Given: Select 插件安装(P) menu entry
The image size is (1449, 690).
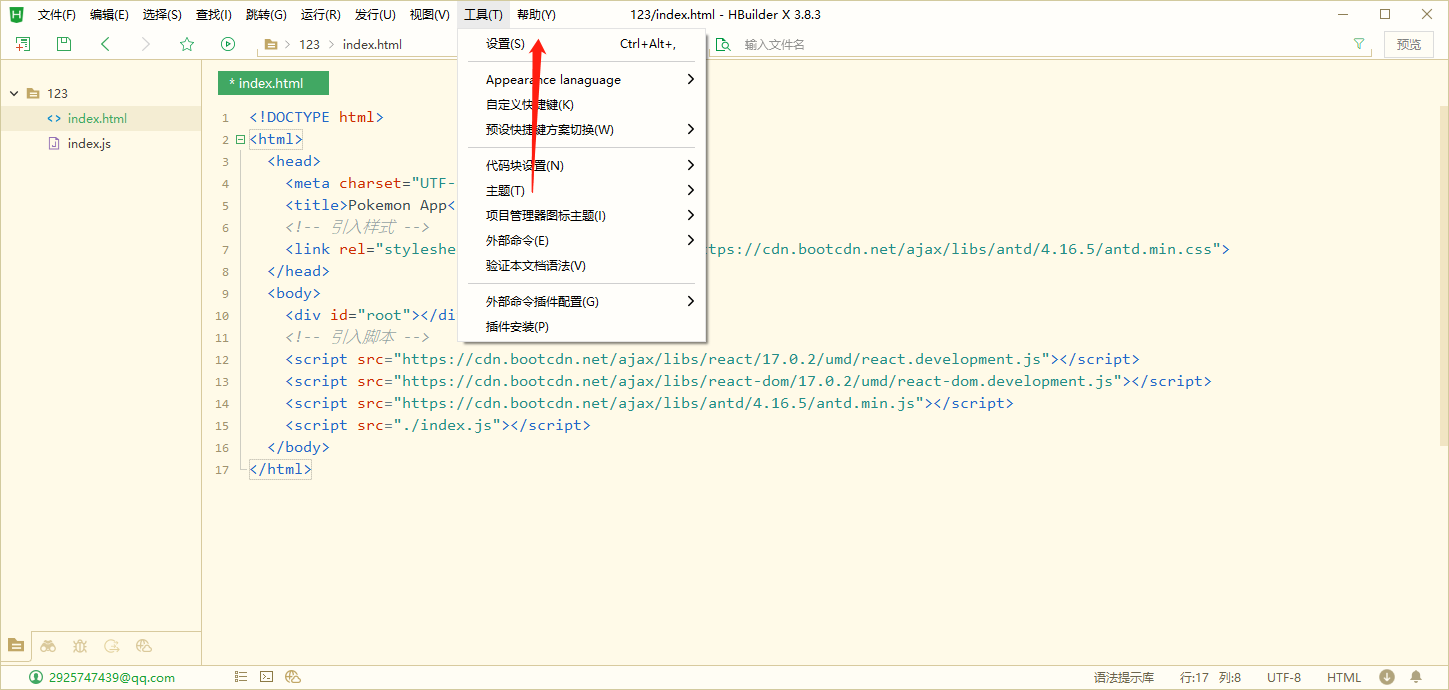Looking at the screenshot, I should [517, 326].
